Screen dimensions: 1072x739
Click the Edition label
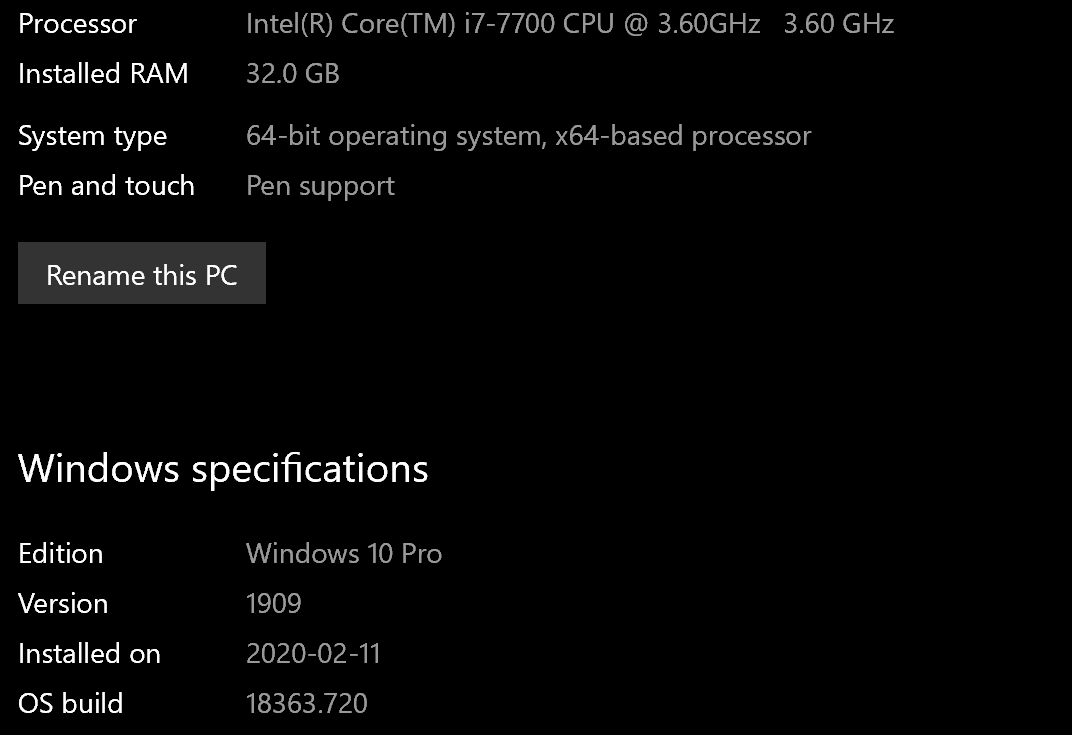(x=60, y=554)
